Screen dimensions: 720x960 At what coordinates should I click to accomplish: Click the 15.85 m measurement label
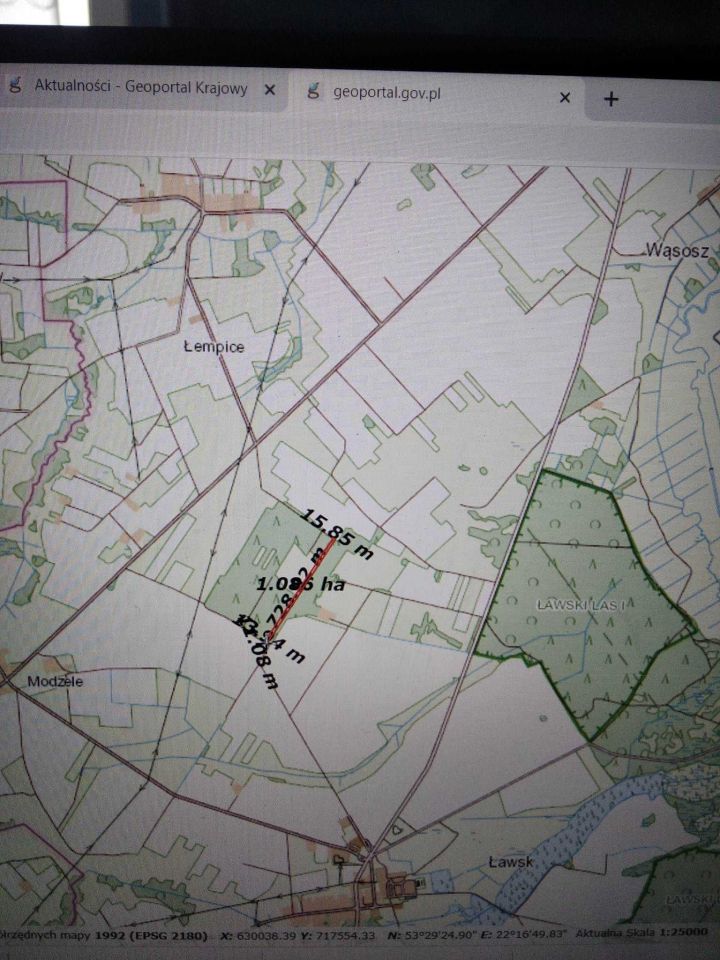click(337, 534)
